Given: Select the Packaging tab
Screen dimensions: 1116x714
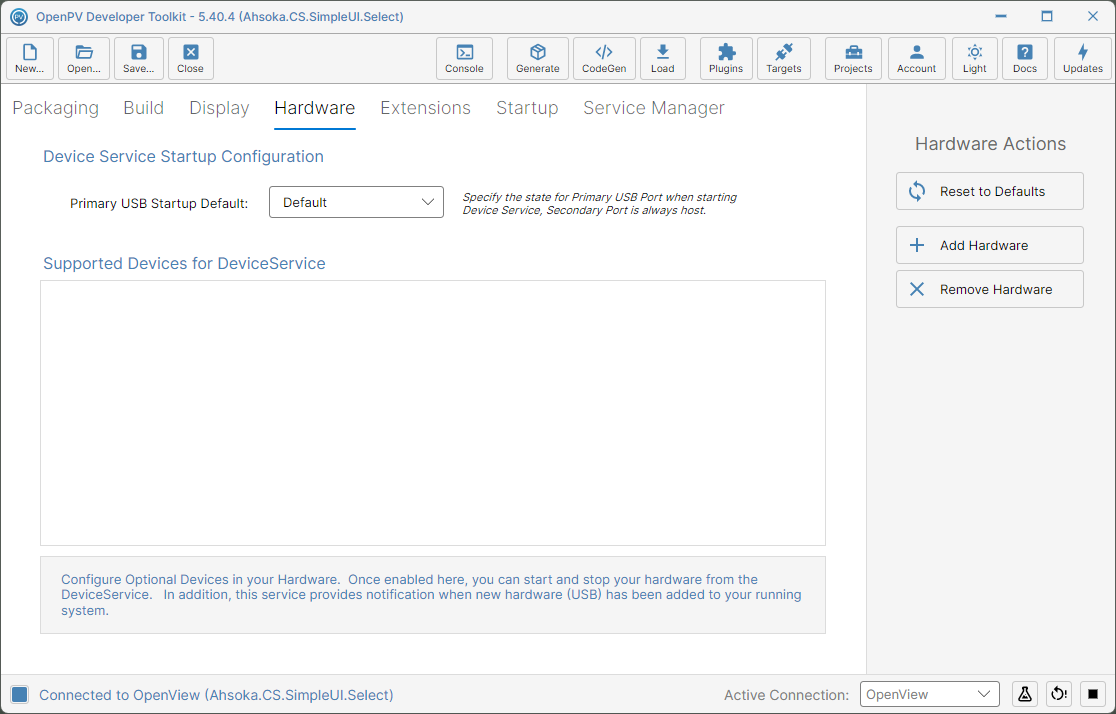Looking at the screenshot, I should pos(56,108).
